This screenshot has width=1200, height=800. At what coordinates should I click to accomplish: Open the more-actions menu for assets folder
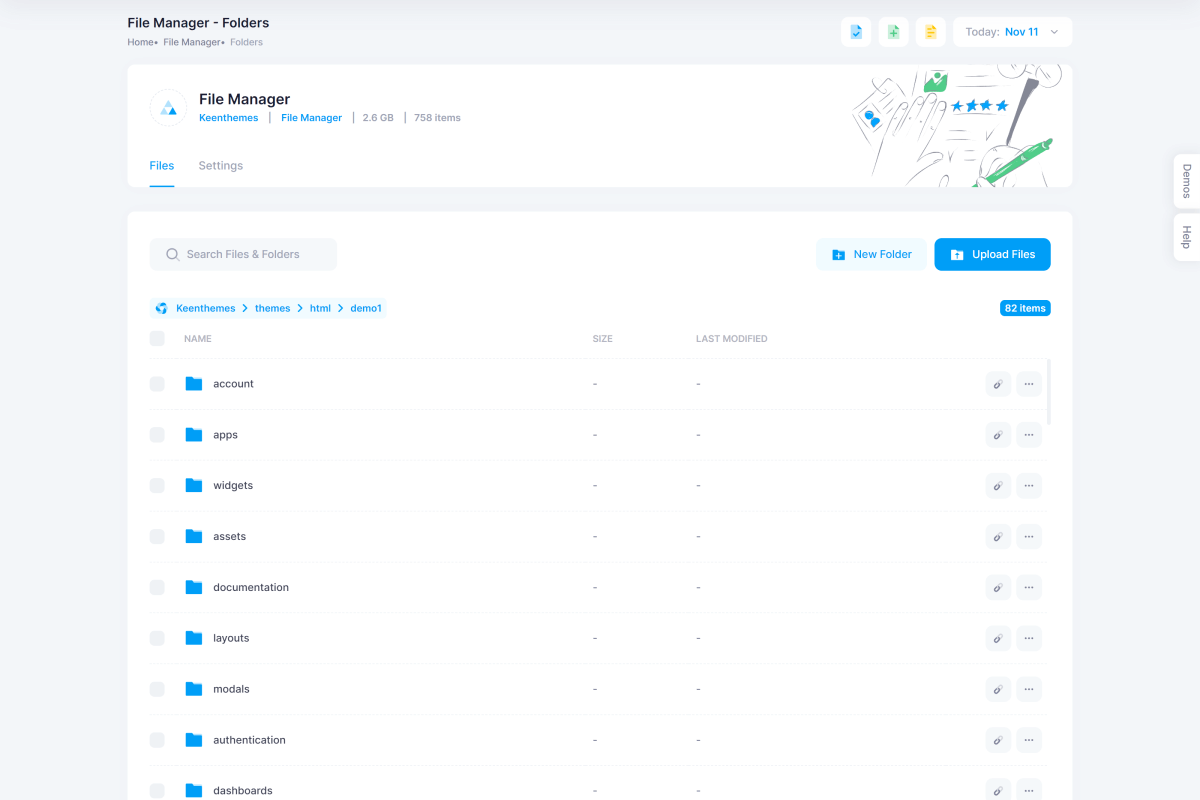click(1029, 537)
